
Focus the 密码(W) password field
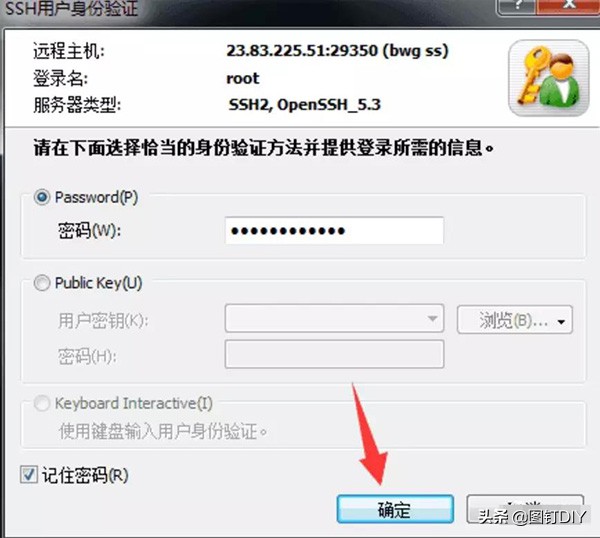[x=334, y=231]
